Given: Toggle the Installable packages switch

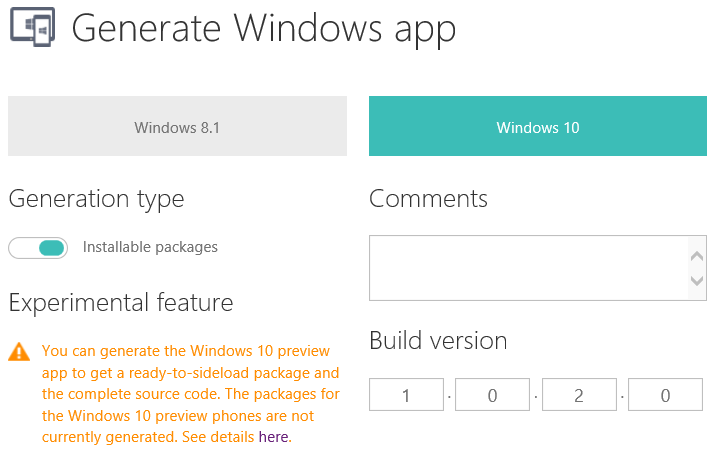Looking at the screenshot, I should click(x=38, y=248).
